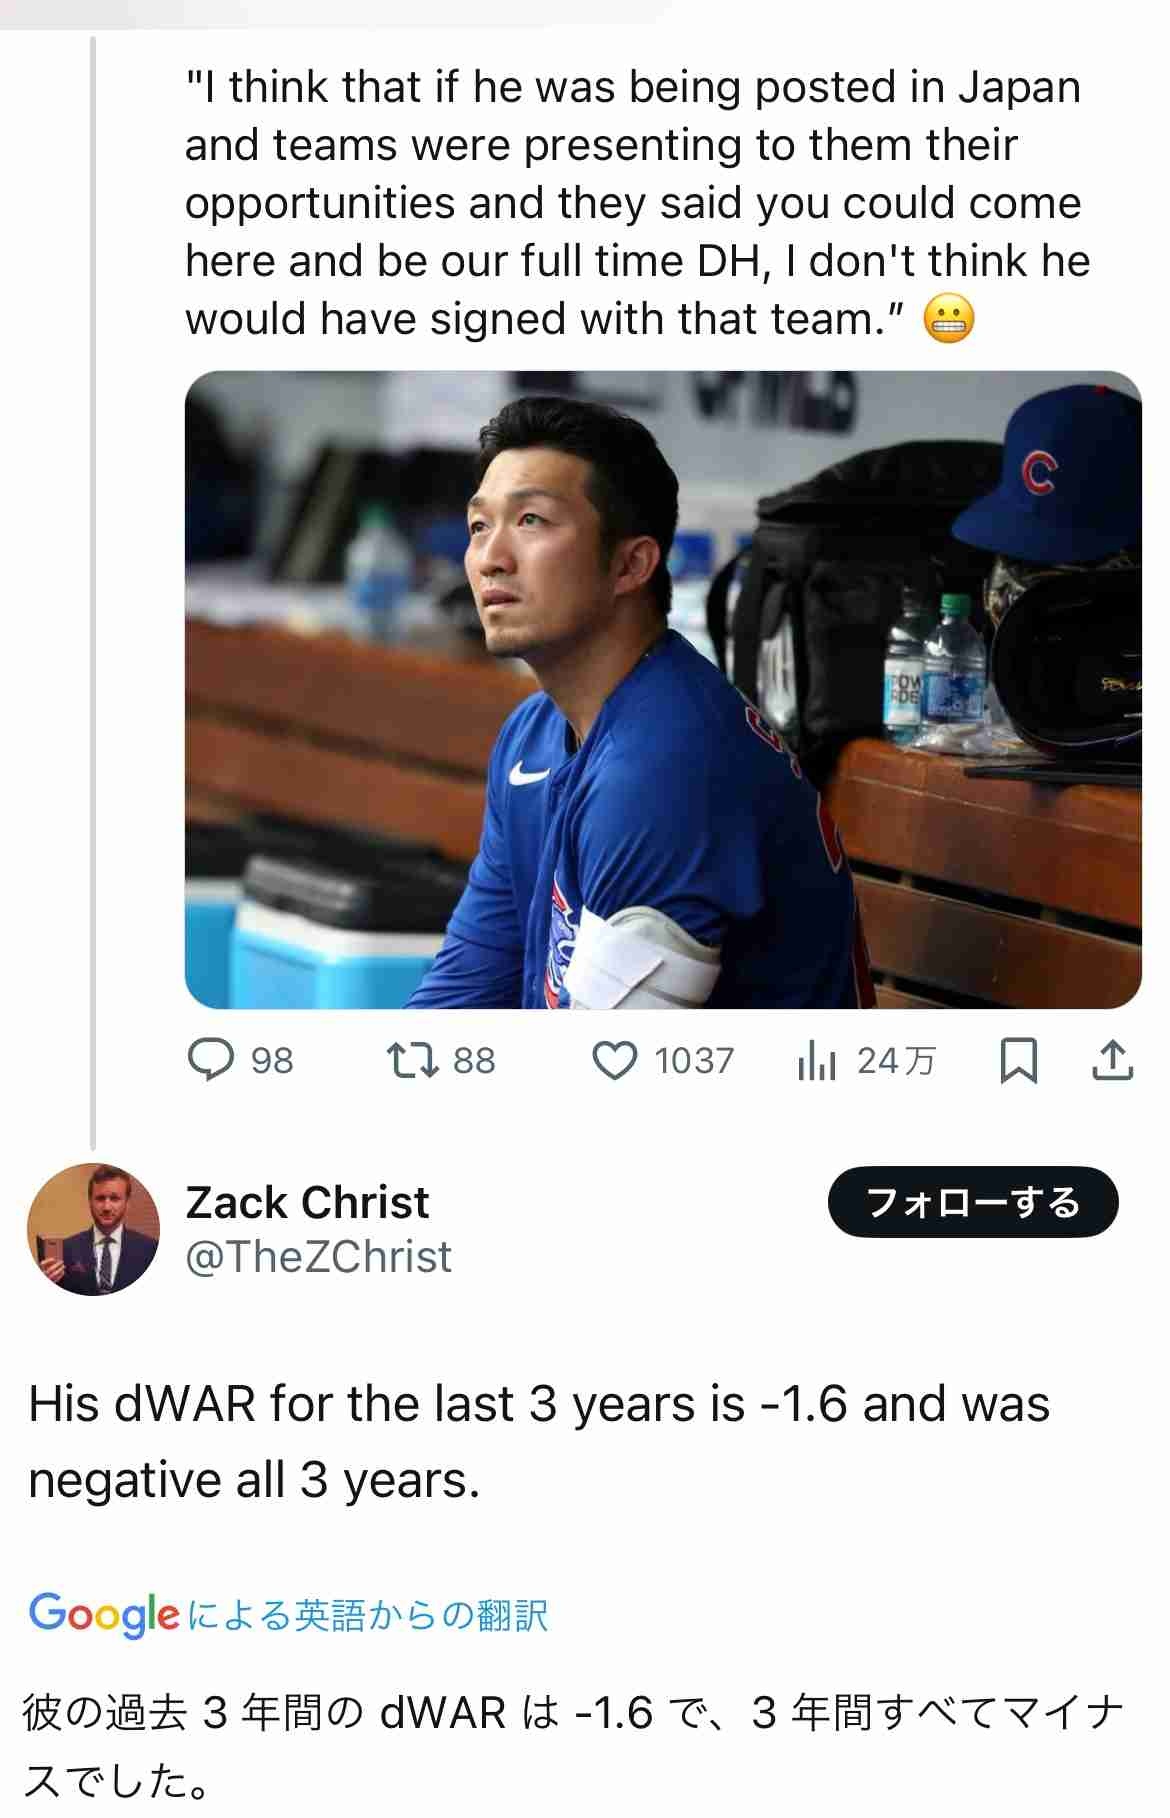Open the quoted post text about full time DH
The image size is (1170, 1818).
[x=636, y=203]
